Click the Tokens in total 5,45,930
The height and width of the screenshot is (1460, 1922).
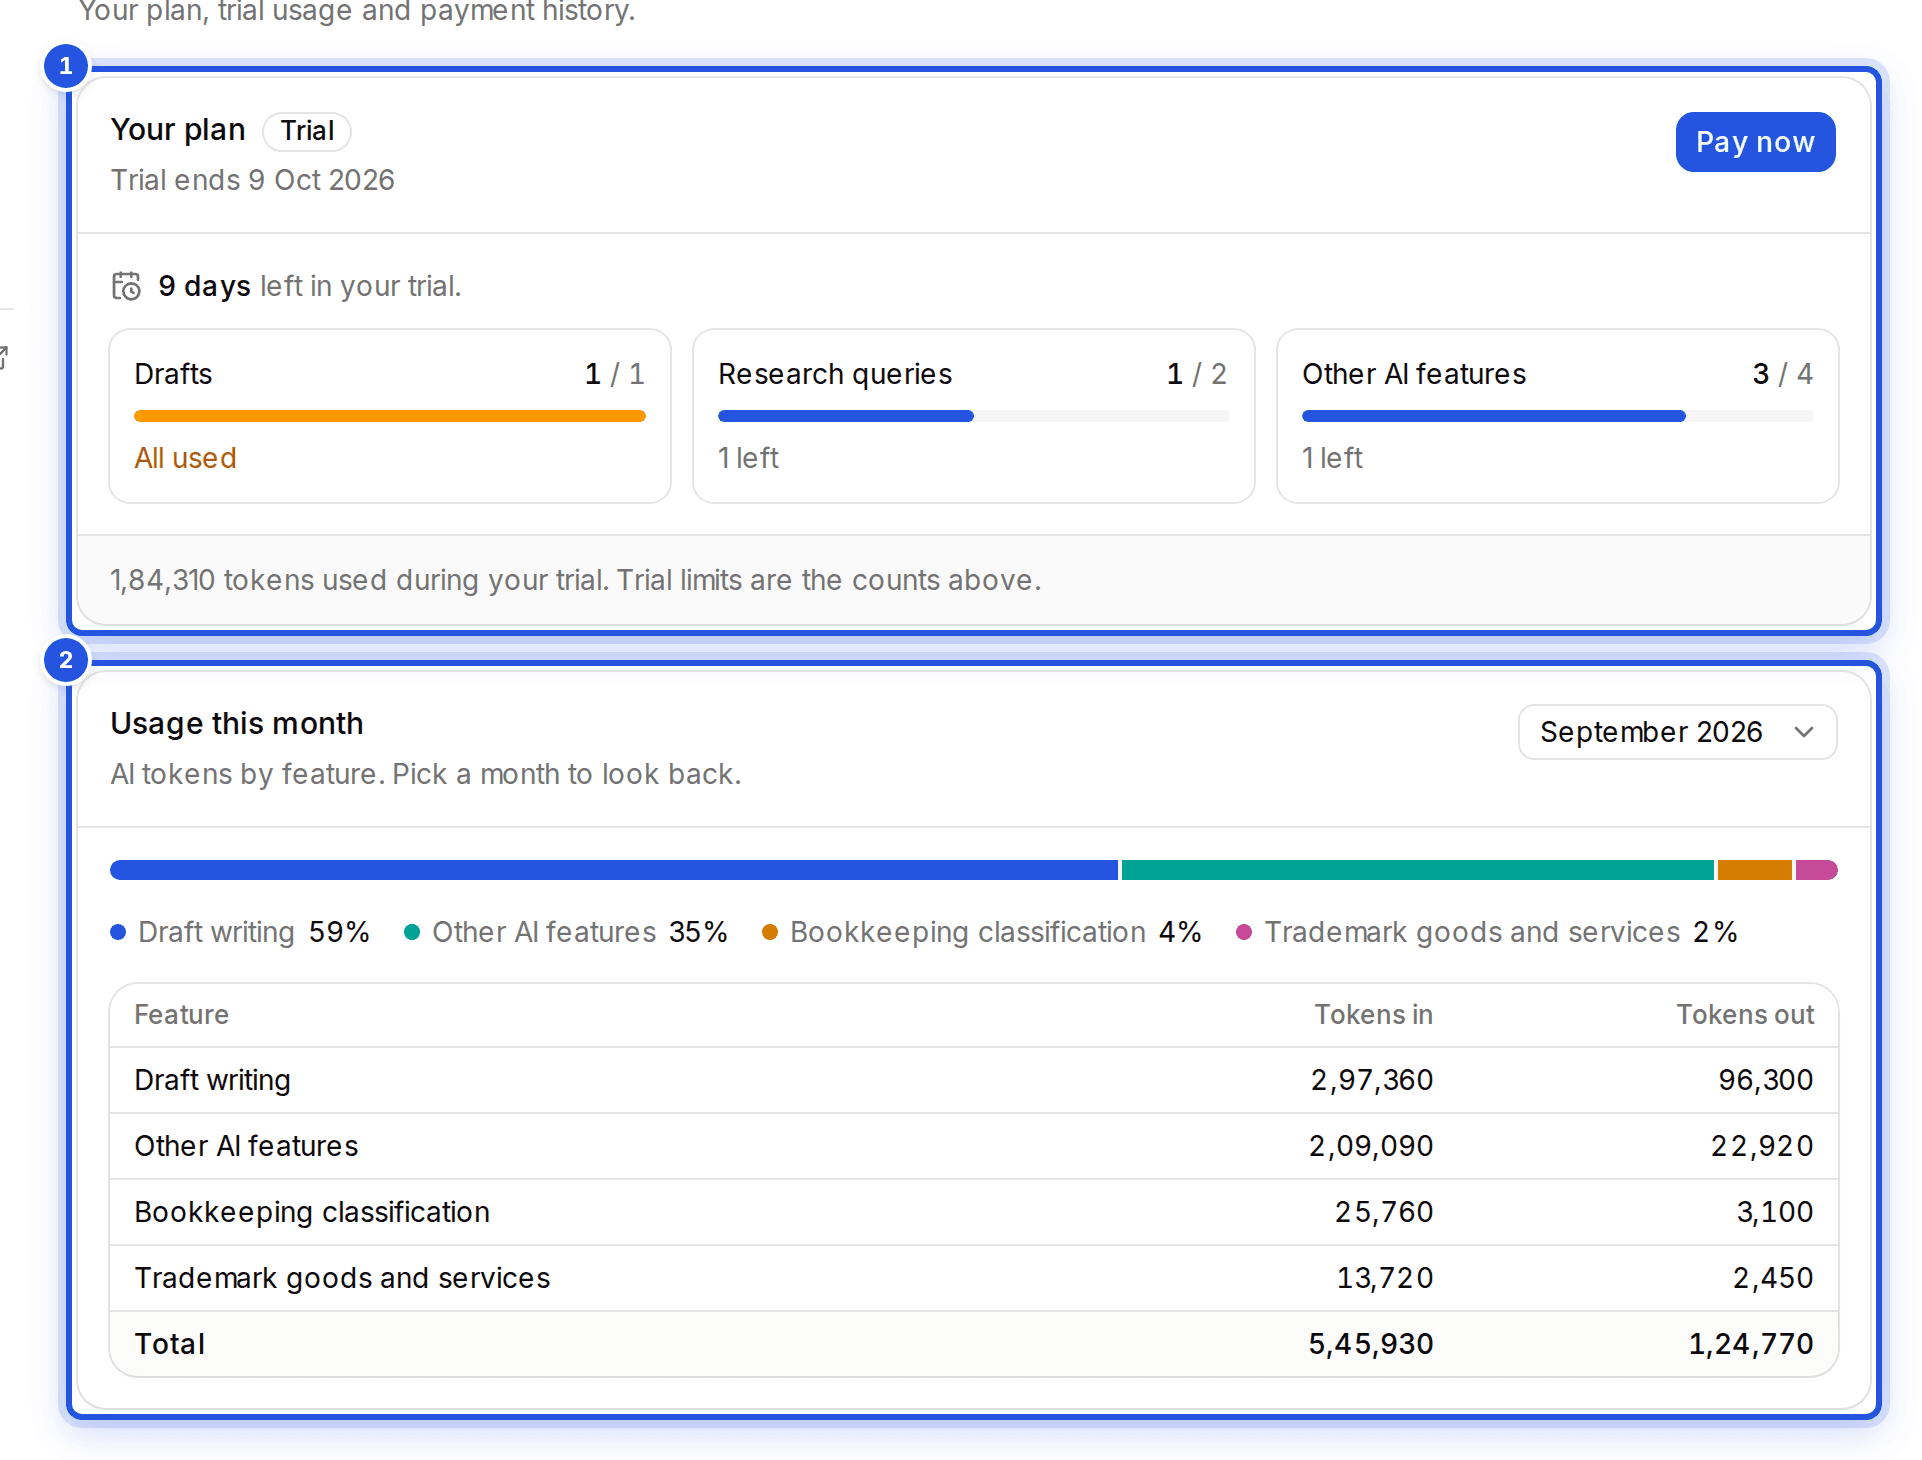click(x=1371, y=1344)
